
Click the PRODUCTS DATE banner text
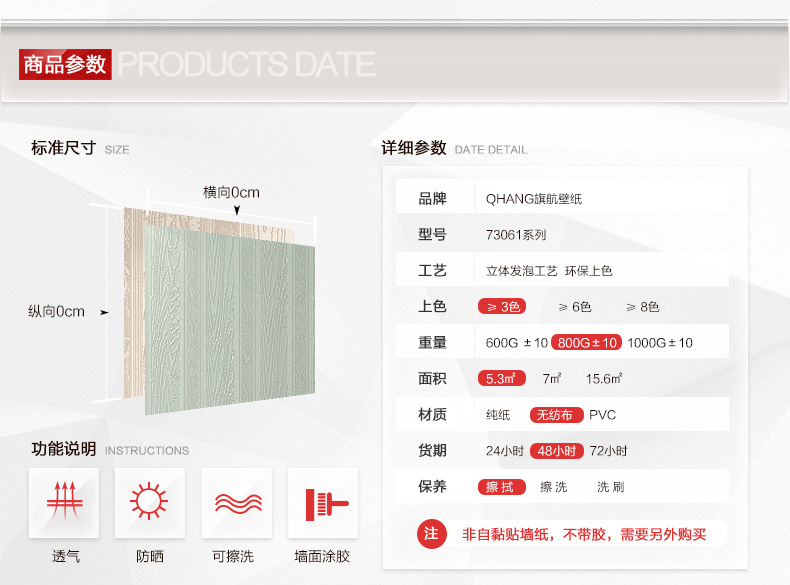[247, 64]
